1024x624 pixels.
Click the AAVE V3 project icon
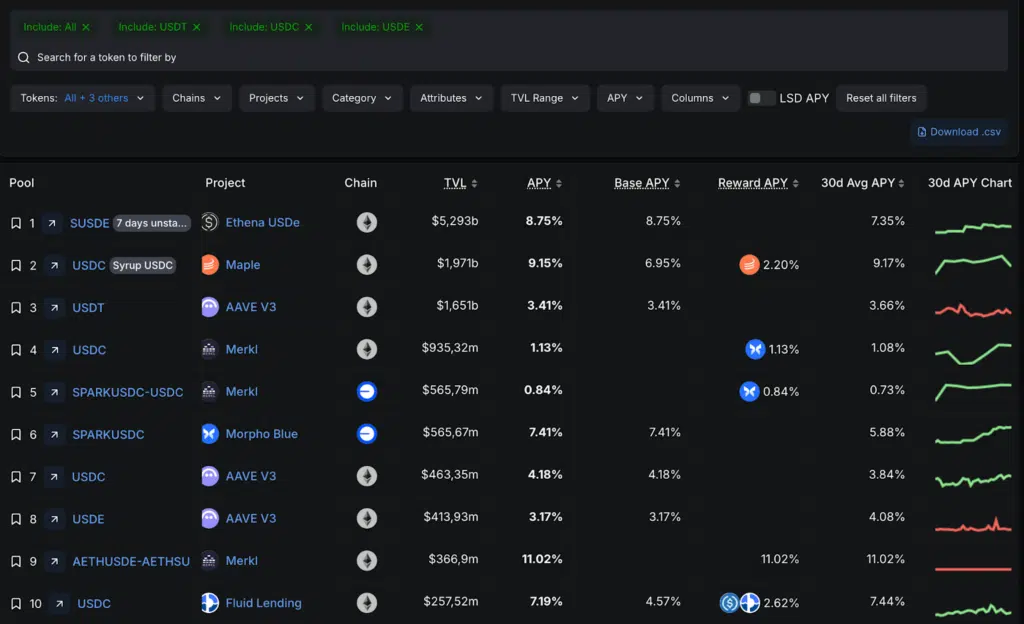coord(209,306)
